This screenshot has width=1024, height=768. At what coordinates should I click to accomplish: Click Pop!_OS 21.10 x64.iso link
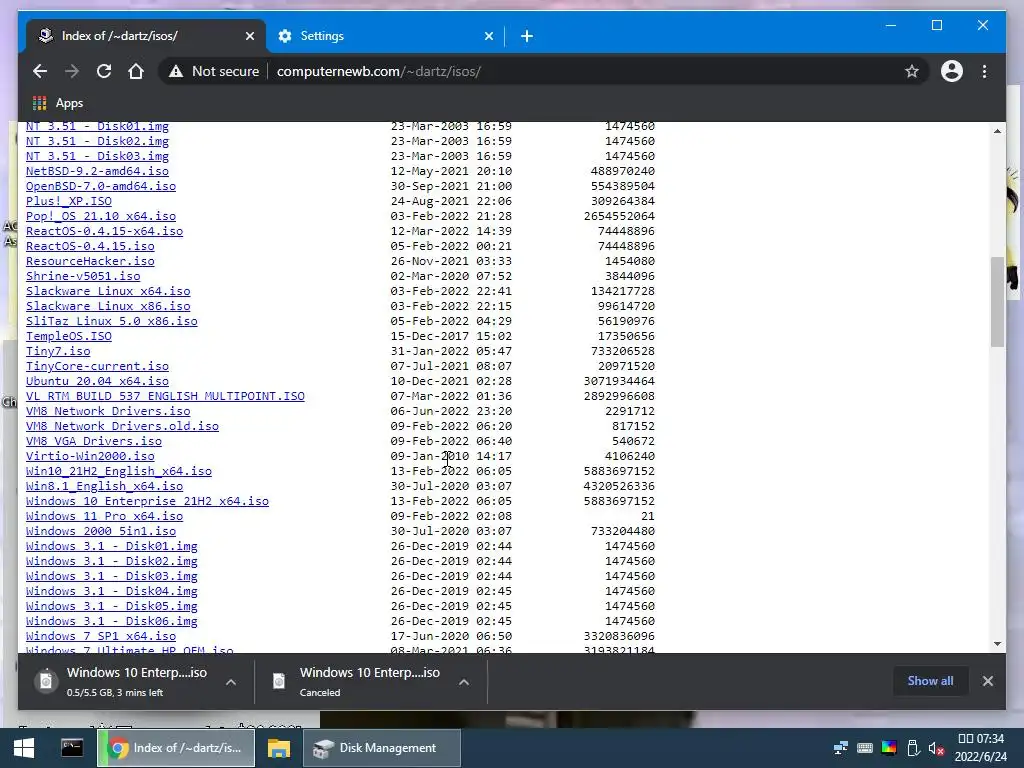pos(101,216)
